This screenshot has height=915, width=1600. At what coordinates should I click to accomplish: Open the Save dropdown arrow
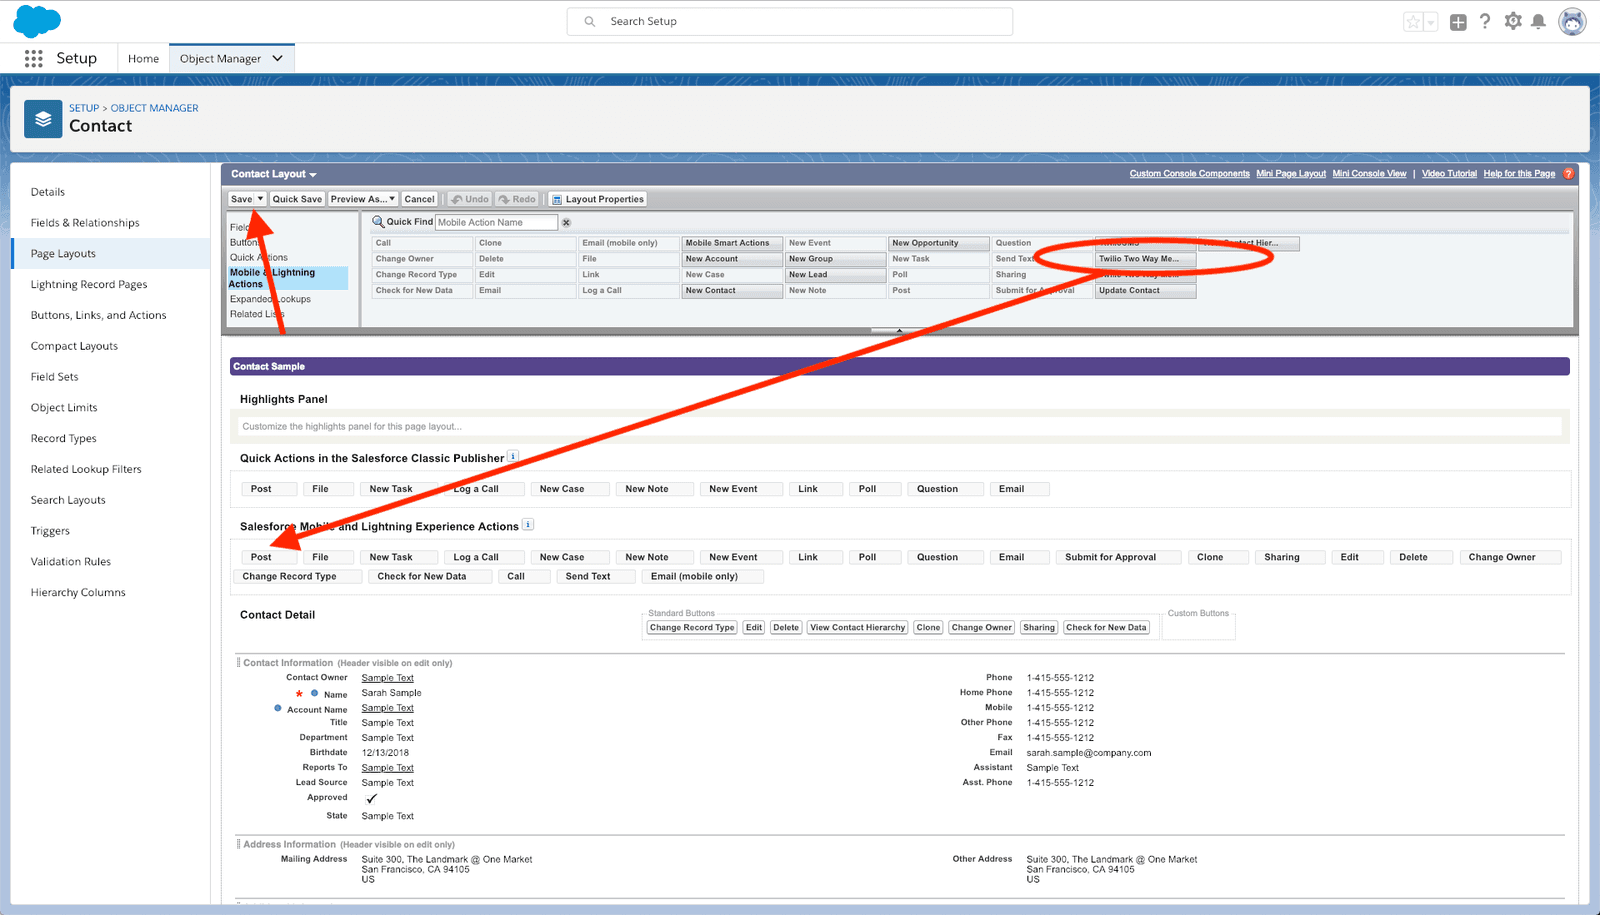[258, 198]
